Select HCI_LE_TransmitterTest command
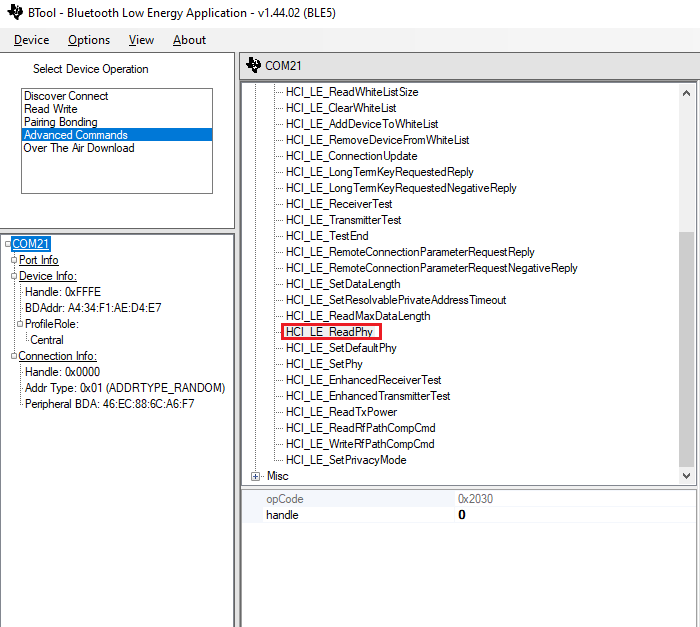Screen dimensions: 700x627 [x=344, y=220]
